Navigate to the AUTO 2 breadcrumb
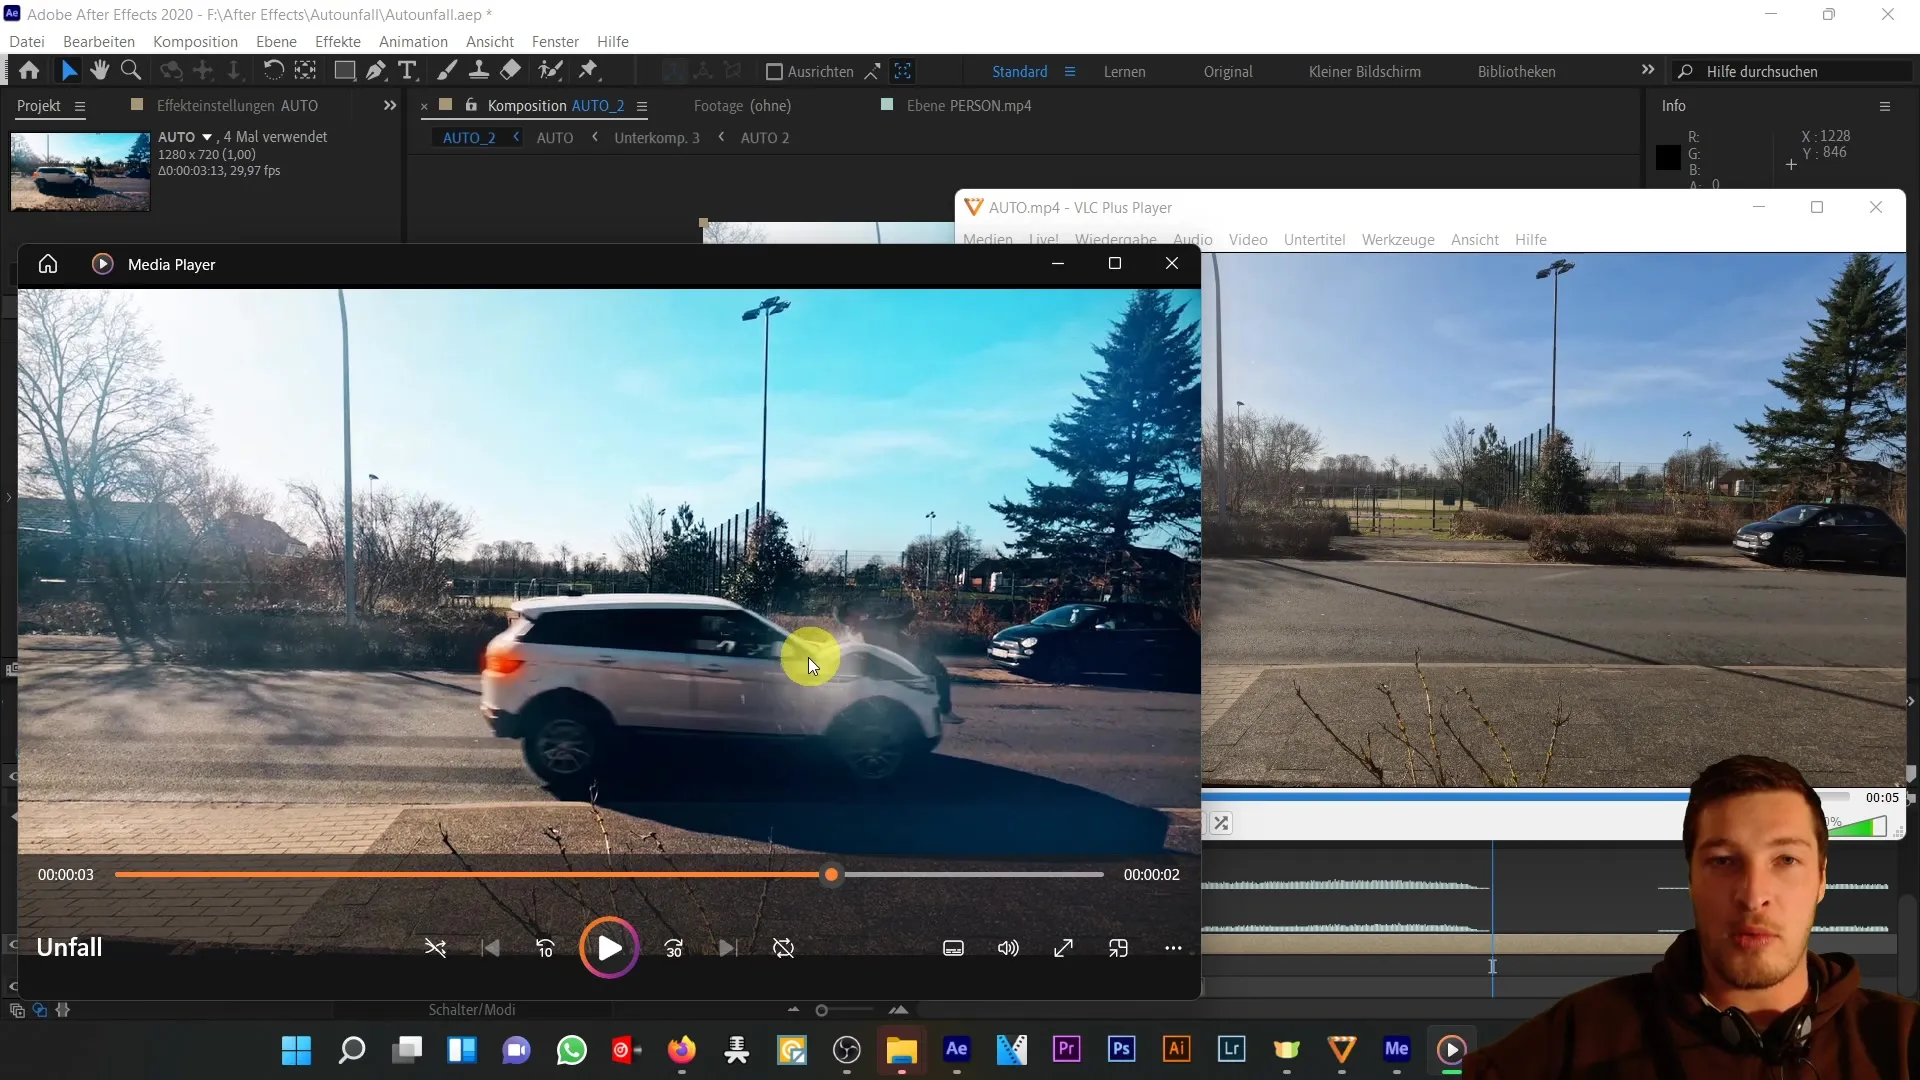This screenshot has height=1080, width=1920. point(765,138)
